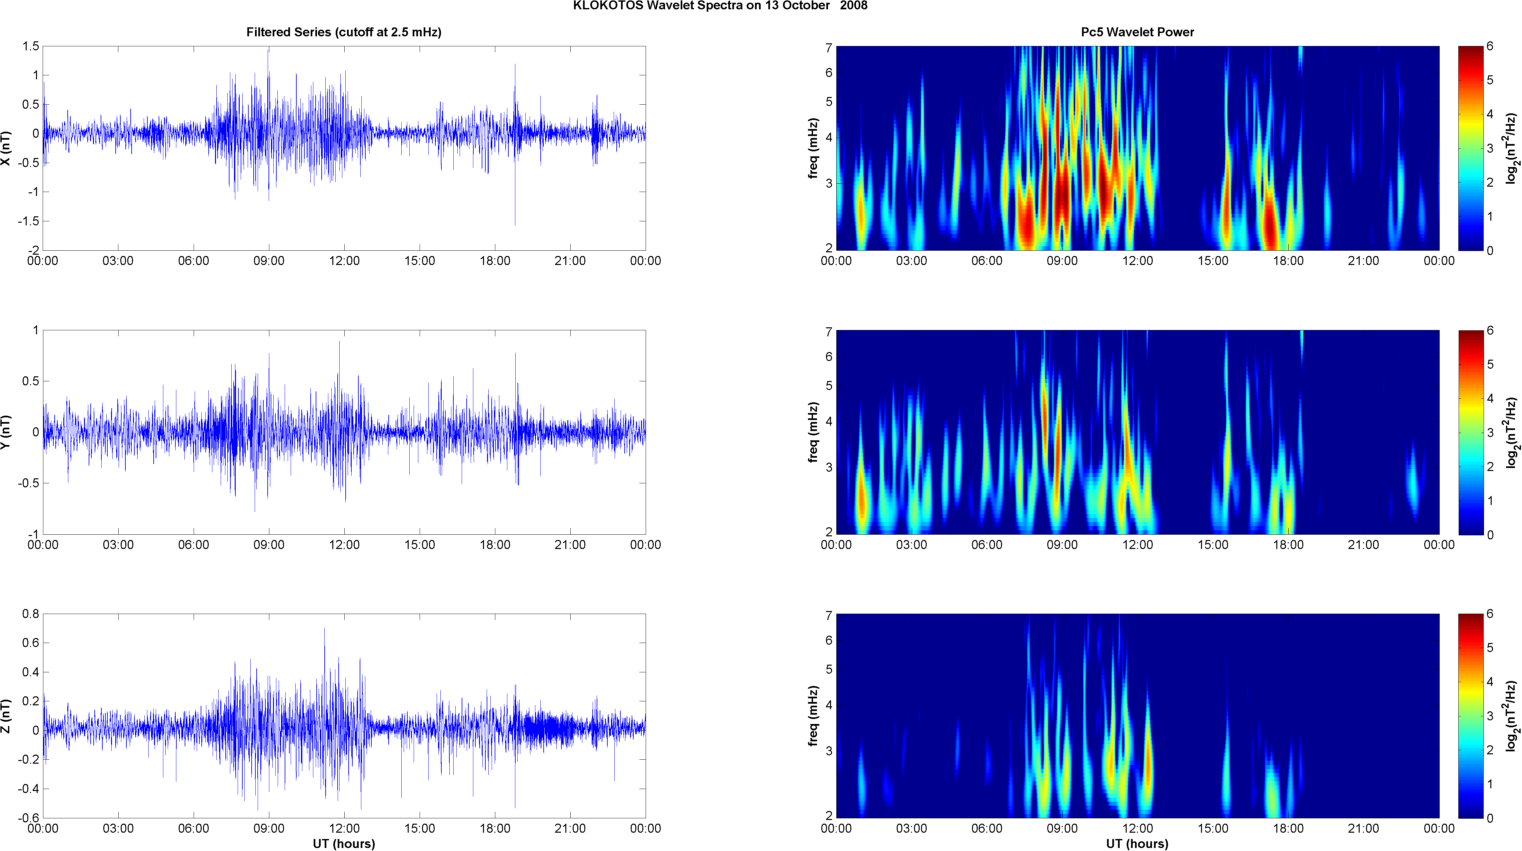
Task: Select the Y (nT) axis label
Action: [x=6, y=432]
